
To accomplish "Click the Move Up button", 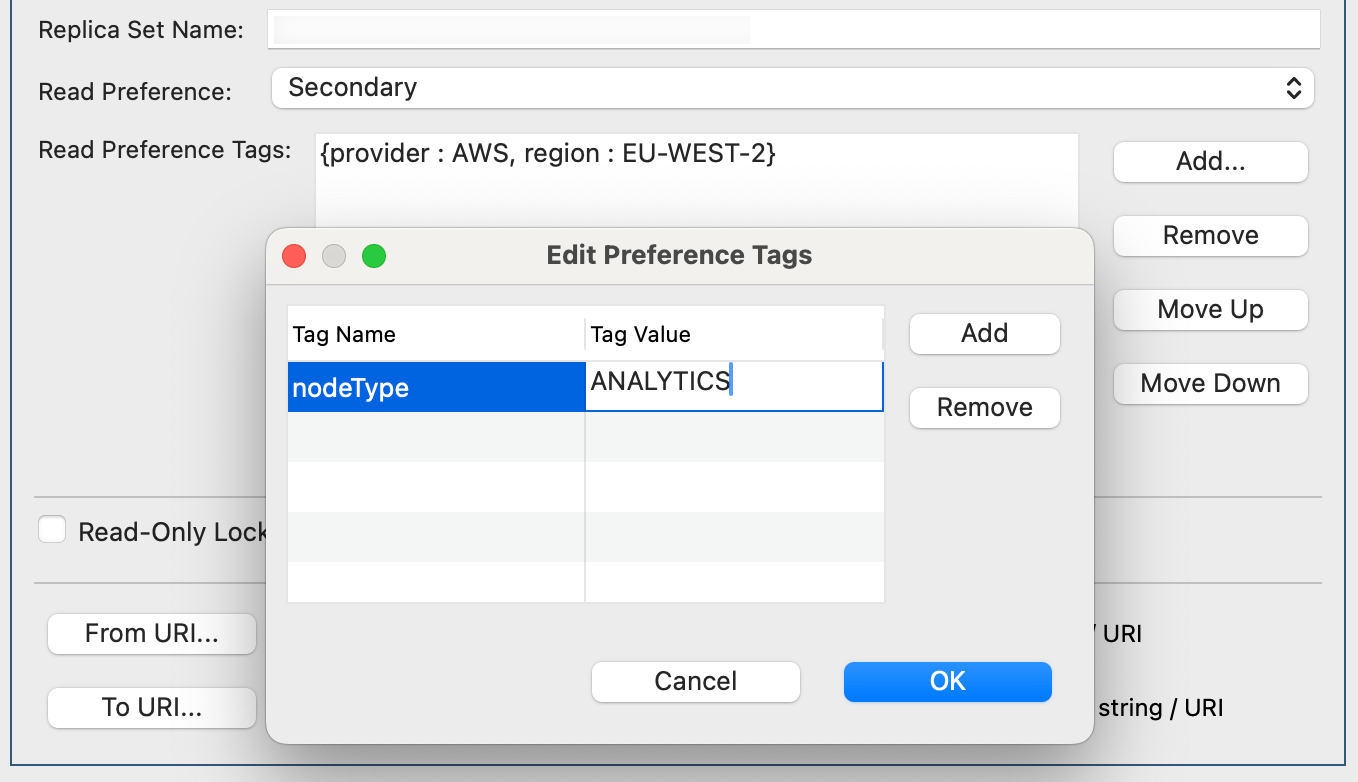I will (x=1210, y=309).
